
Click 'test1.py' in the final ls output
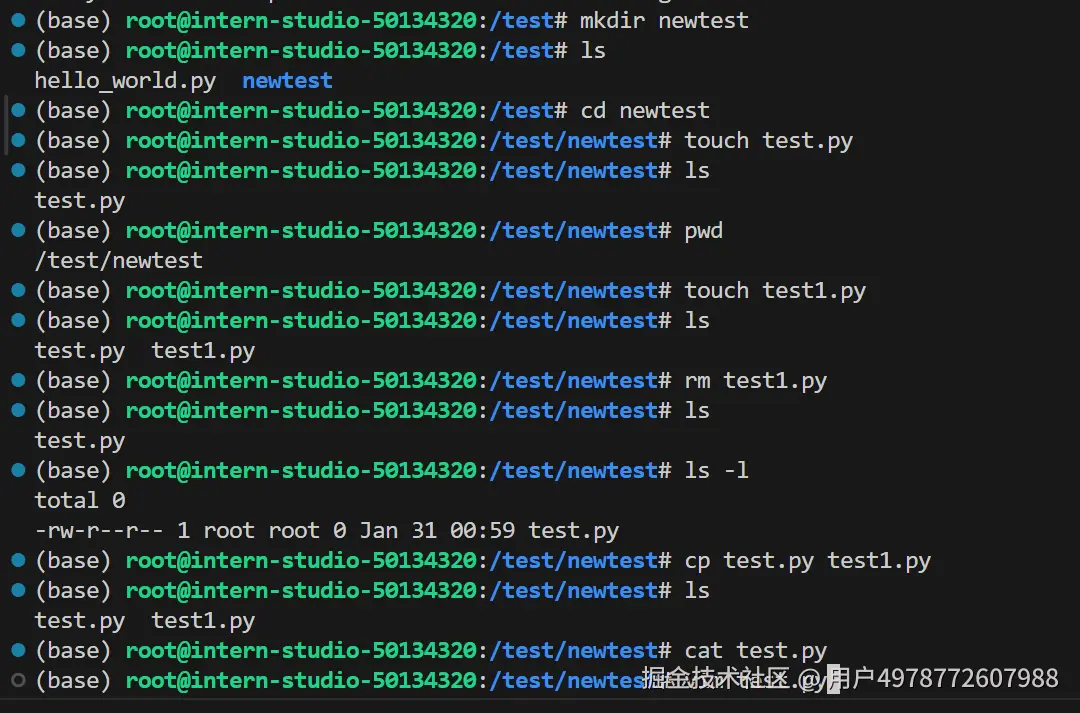(x=203, y=621)
